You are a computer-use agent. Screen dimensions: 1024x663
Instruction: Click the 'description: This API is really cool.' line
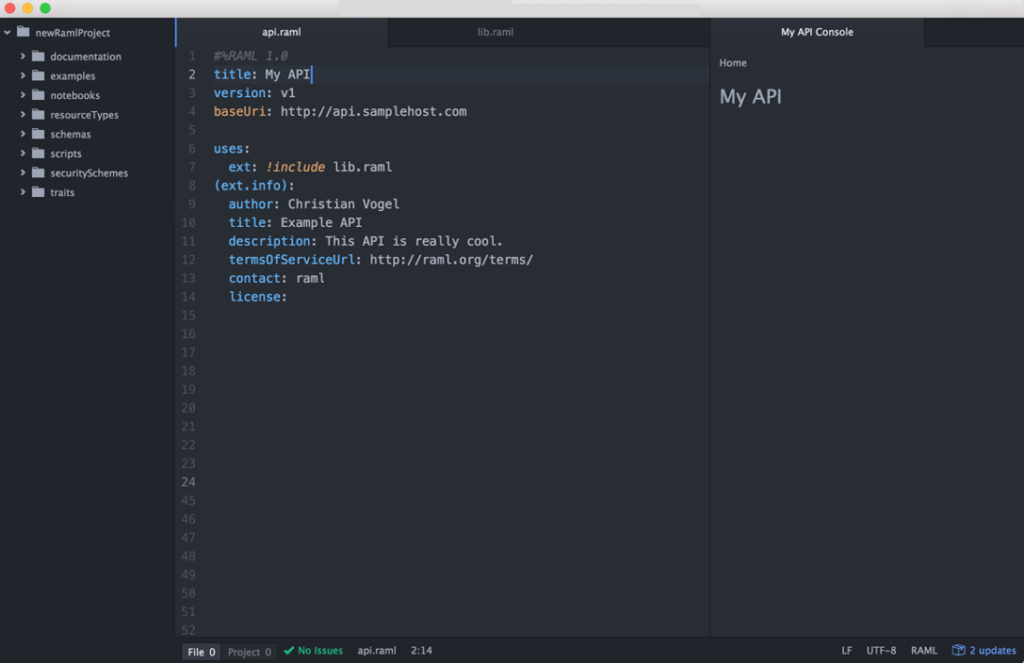365,242
